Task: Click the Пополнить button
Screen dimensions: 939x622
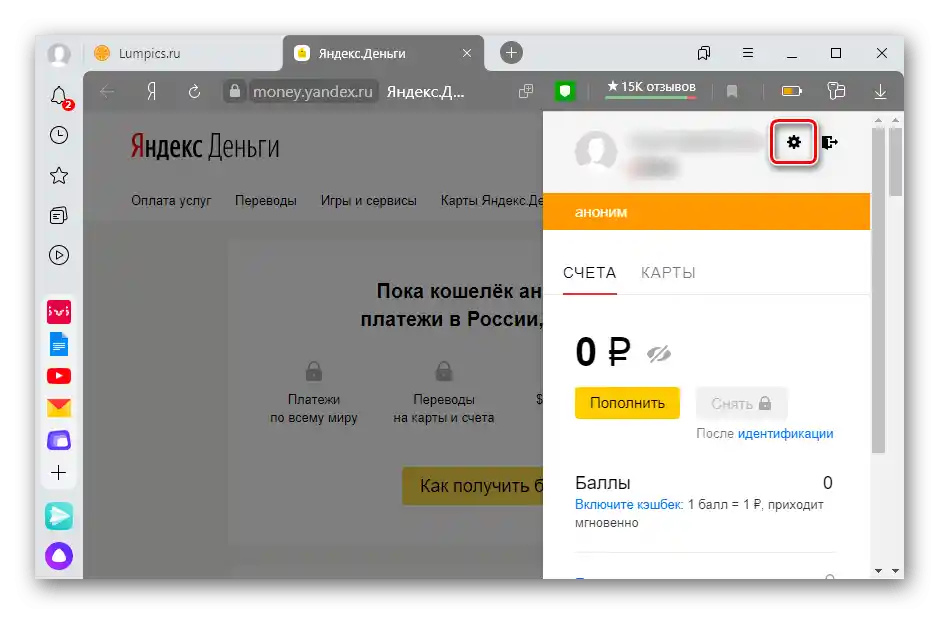Action: (x=627, y=403)
